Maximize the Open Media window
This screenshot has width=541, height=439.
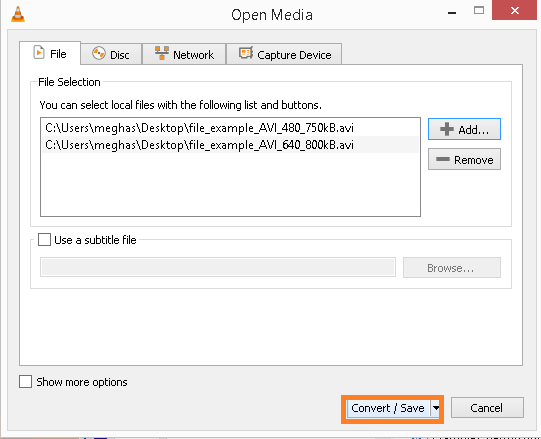pos(479,11)
